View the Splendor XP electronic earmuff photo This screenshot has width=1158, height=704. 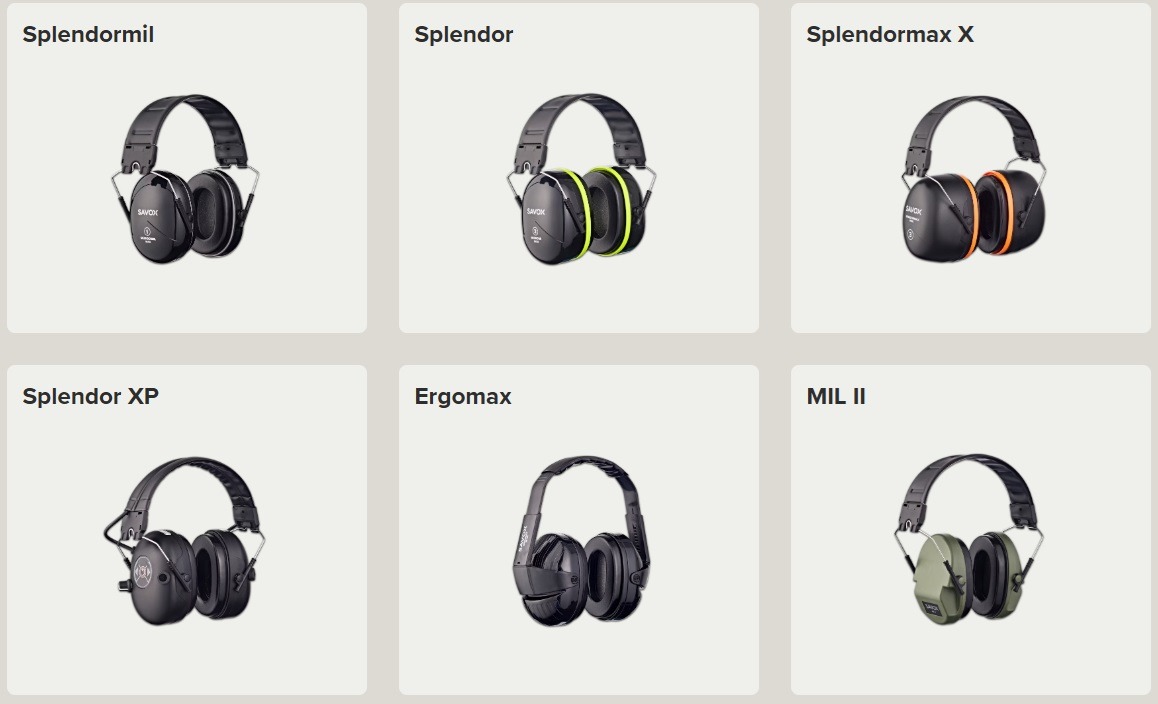pyautogui.click(x=184, y=541)
